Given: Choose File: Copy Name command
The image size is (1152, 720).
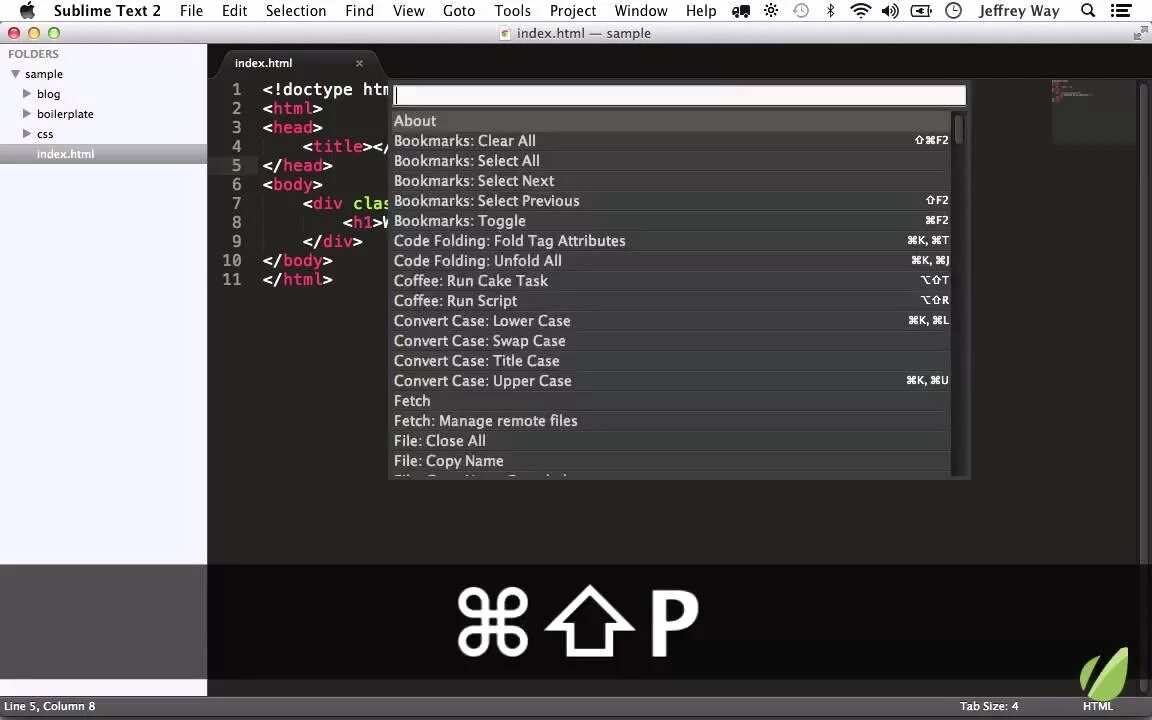Looking at the screenshot, I should pyautogui.click(x=672, y=461).
